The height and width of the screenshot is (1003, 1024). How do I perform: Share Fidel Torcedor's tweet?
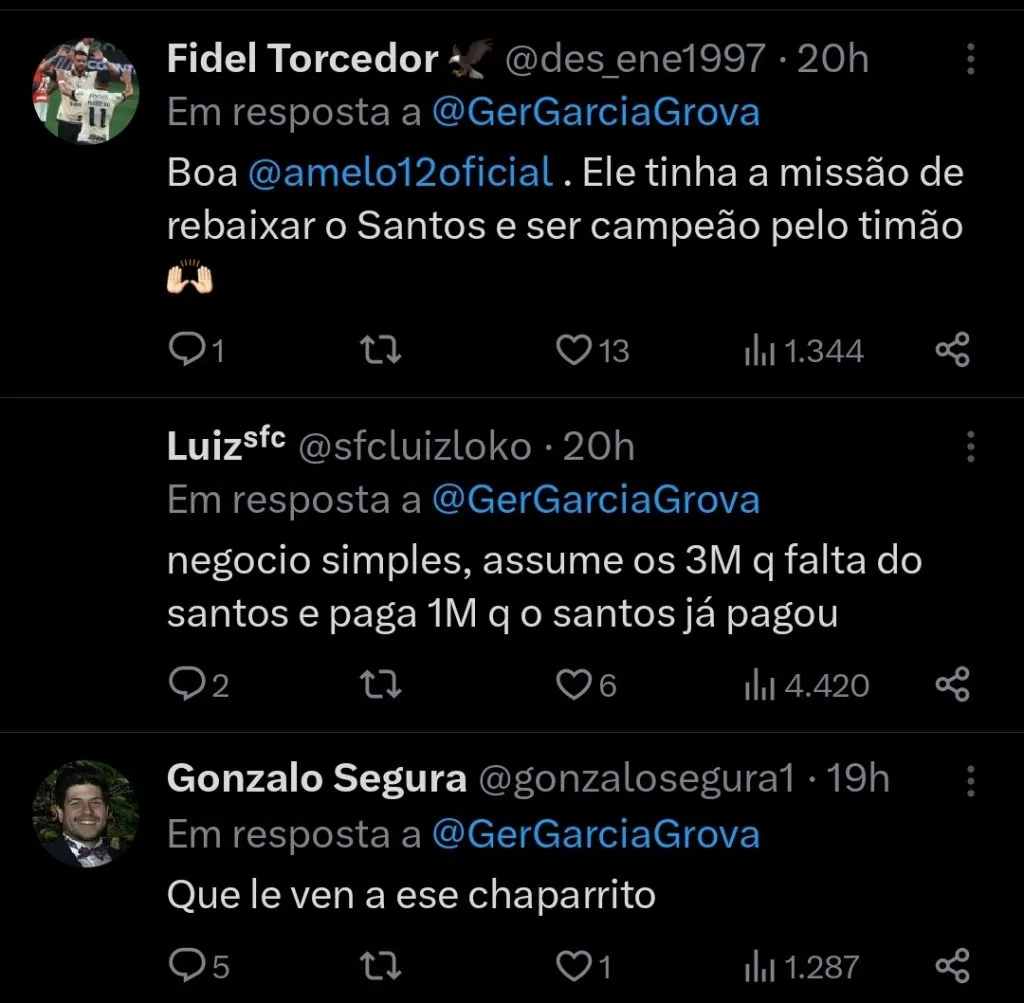click(x=952, y=350)
